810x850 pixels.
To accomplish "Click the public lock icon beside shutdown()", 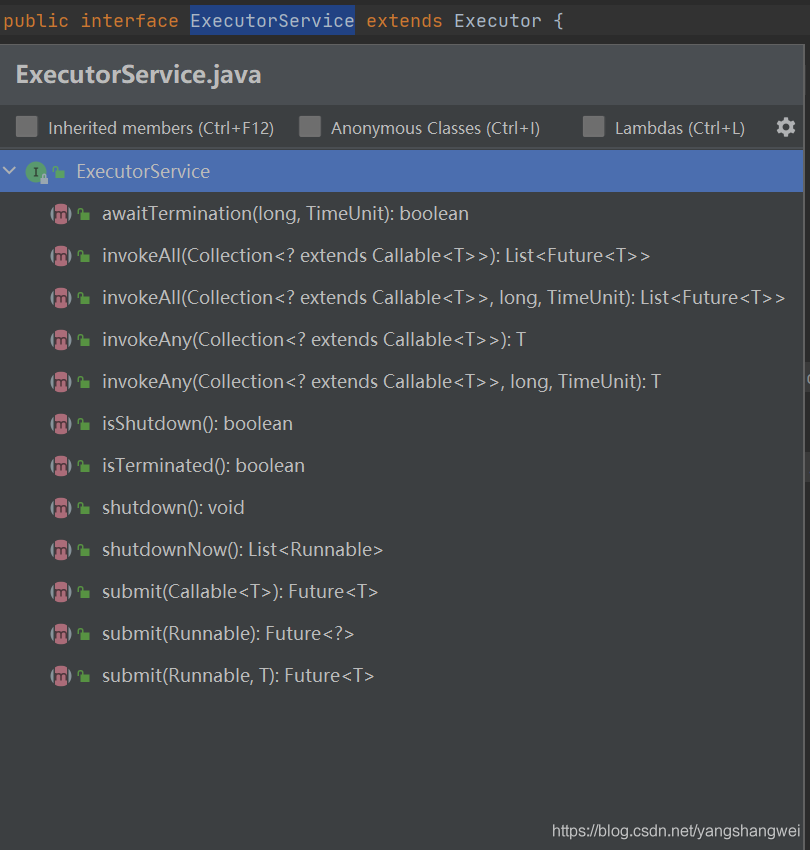I will click(x=84, y=509).
